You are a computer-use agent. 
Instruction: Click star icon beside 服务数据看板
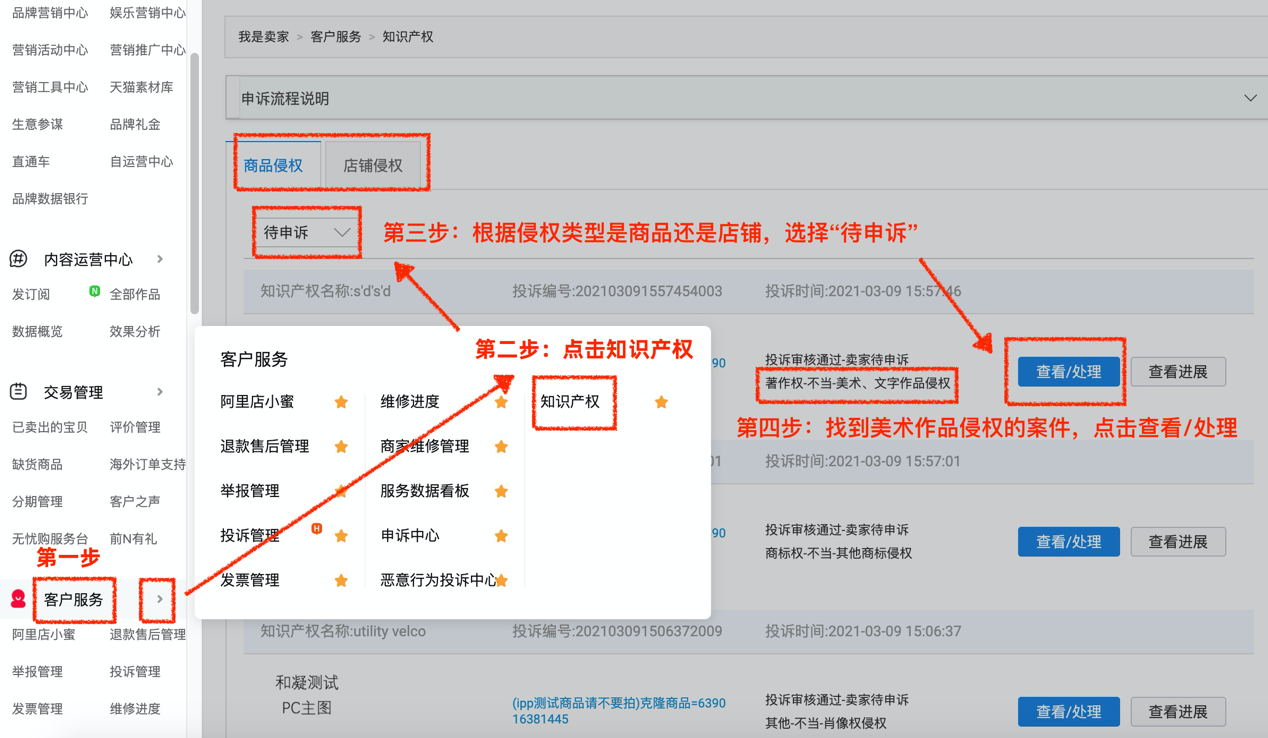[x=501, y=491]
